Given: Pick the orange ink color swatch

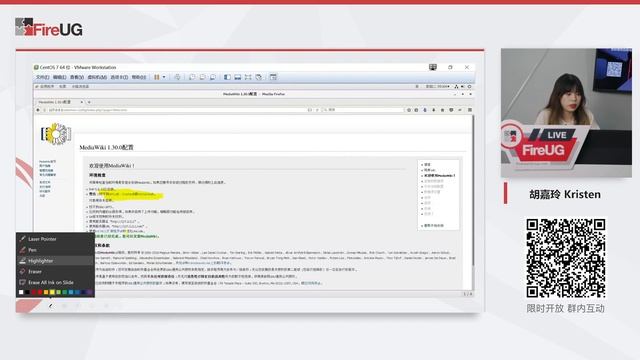Looking at the screenshot, I should (x=46, y=292).
